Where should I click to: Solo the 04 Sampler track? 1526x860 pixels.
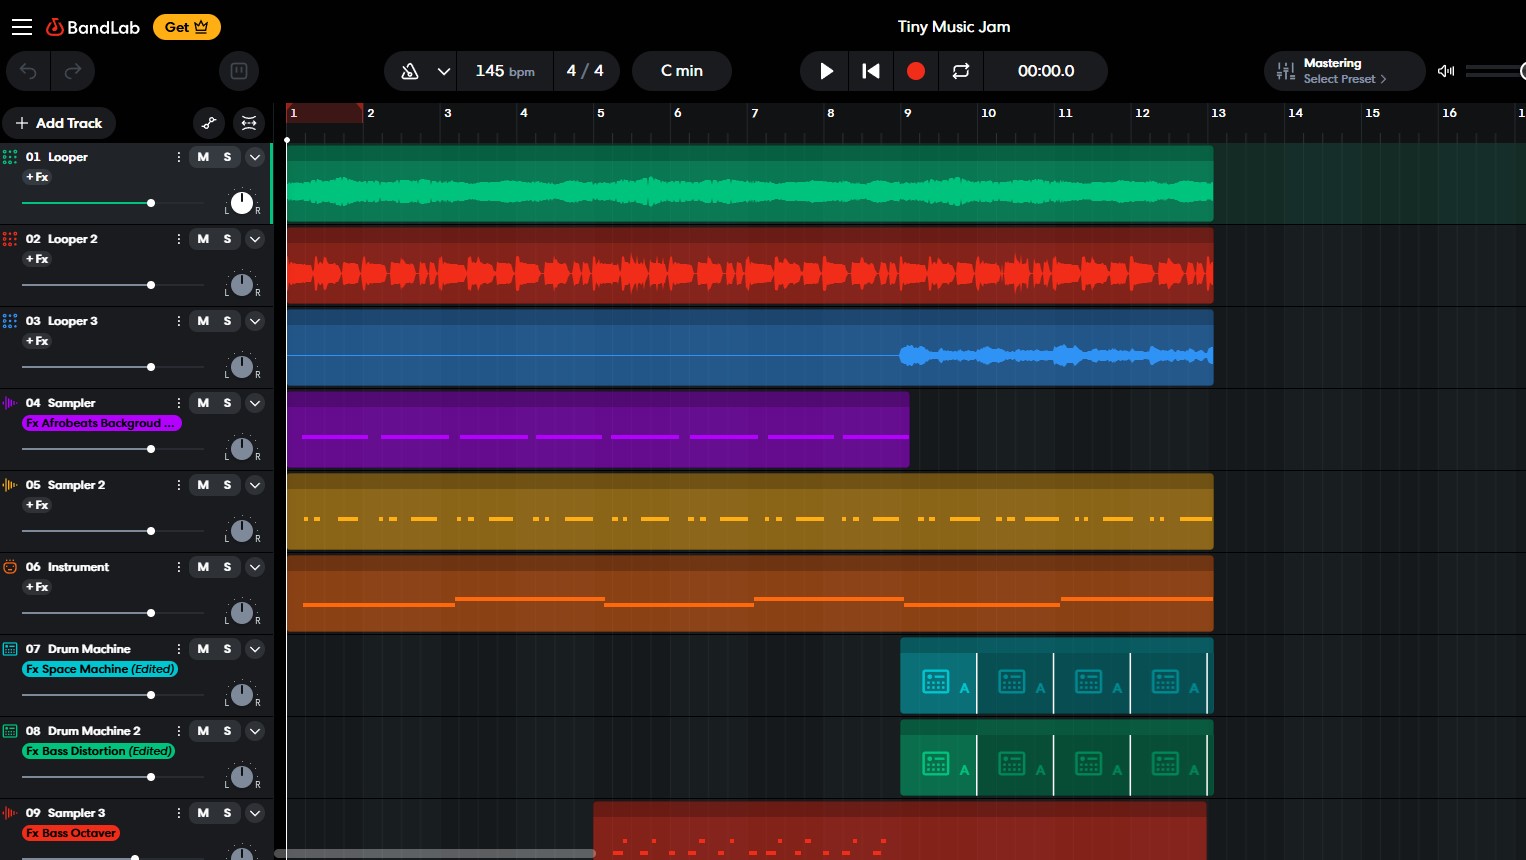click(x=227, y=403)
